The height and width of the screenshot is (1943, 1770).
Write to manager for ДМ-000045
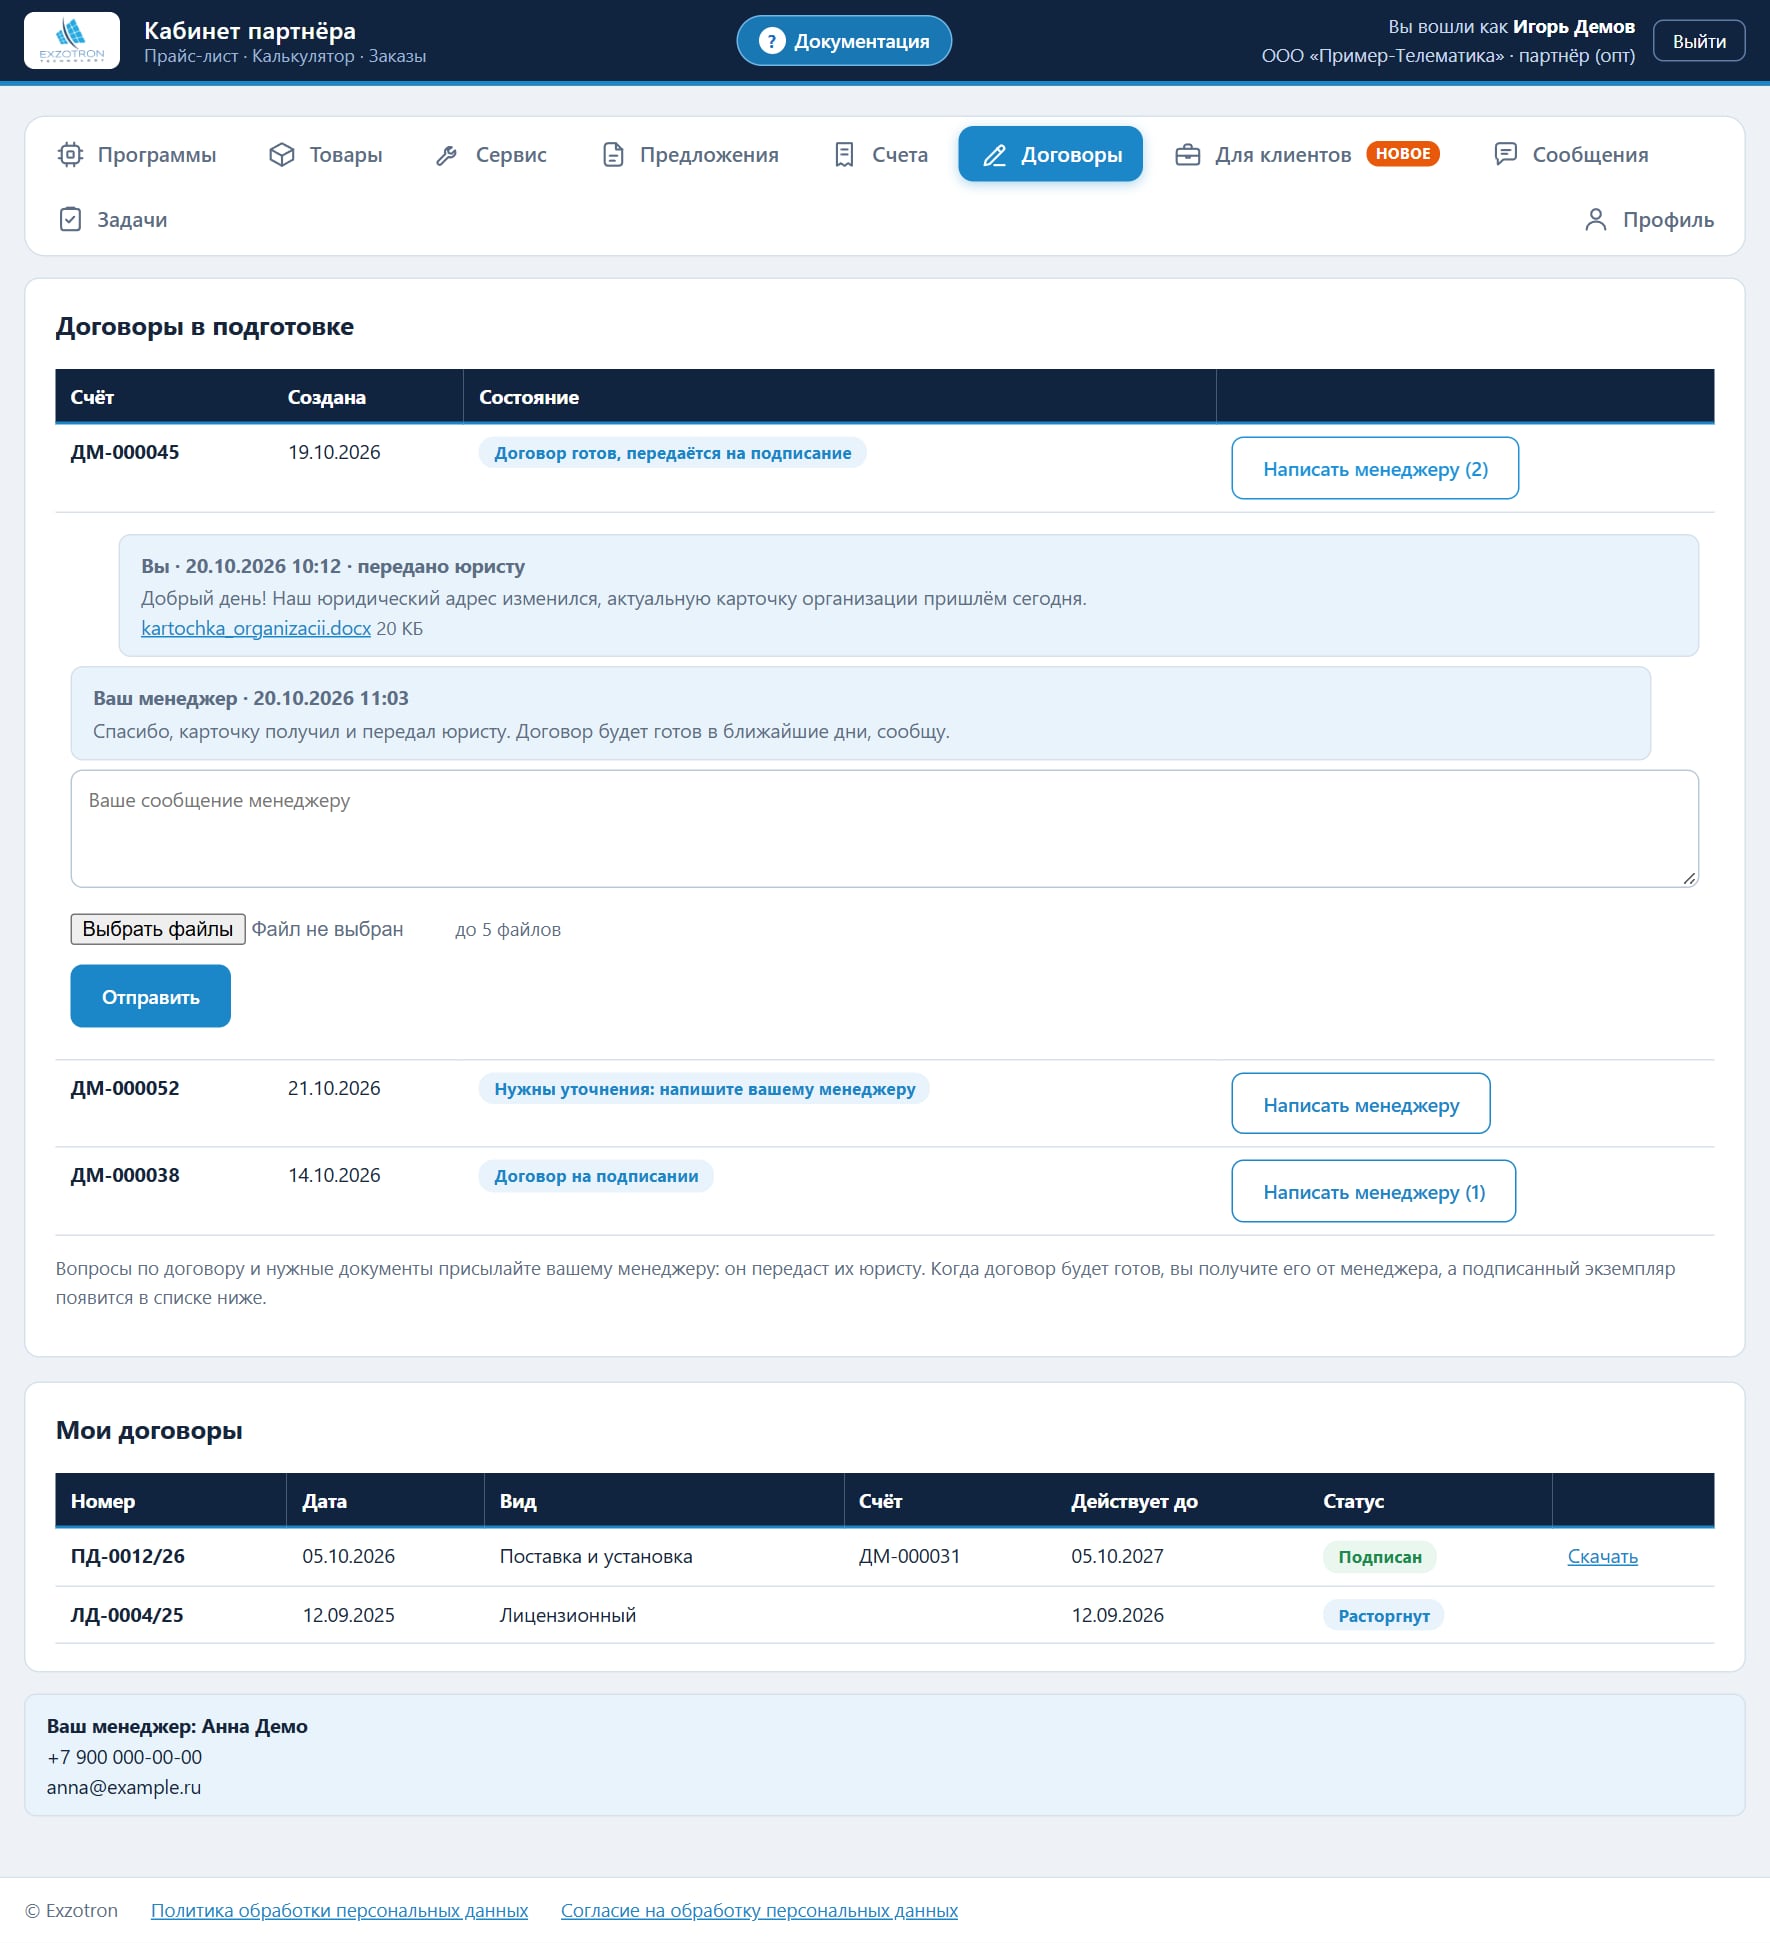coord(1375,468)
